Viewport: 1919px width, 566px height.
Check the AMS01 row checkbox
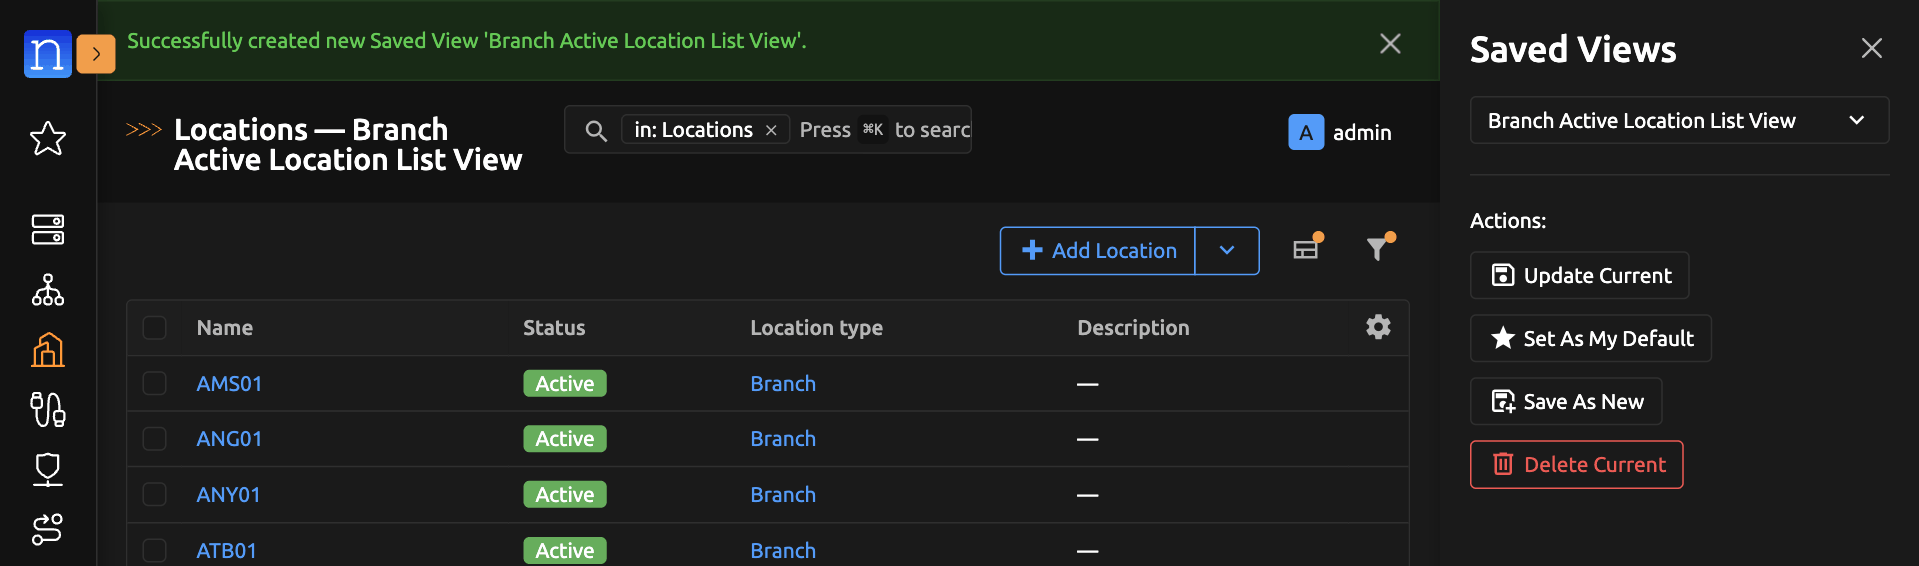(x=155, y=384)
